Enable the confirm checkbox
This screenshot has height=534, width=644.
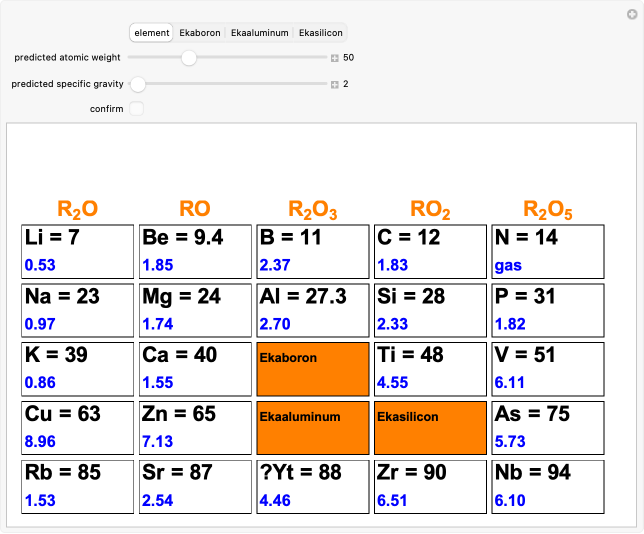tap(137, 109)
